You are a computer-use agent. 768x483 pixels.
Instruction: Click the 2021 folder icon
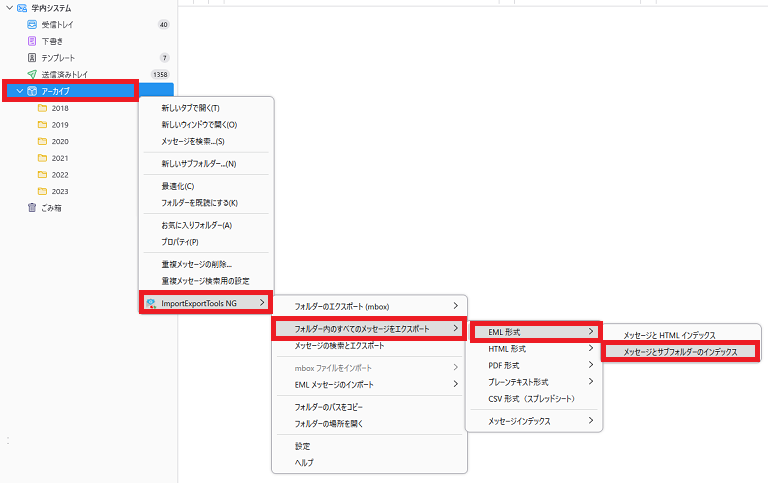tap(43, 158)
